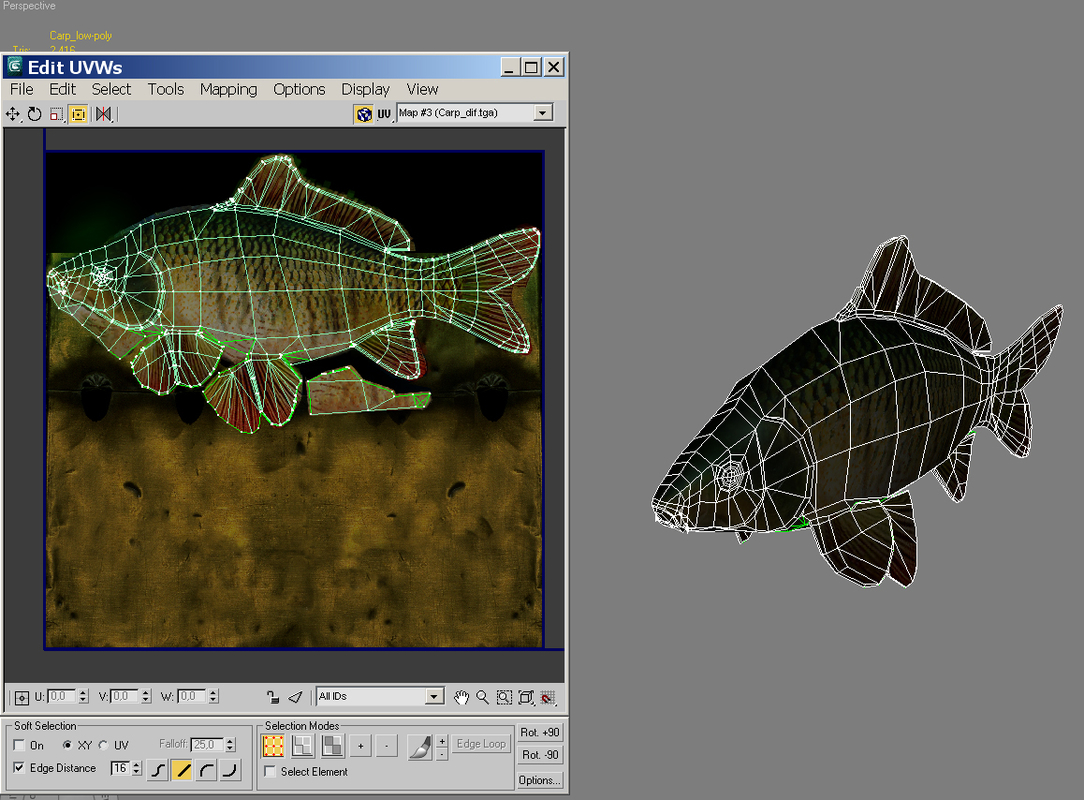This screenshot has width=1084, height=800.
Task: Enable Soft Selection with the On checkbox
Action: pos(17,745)
